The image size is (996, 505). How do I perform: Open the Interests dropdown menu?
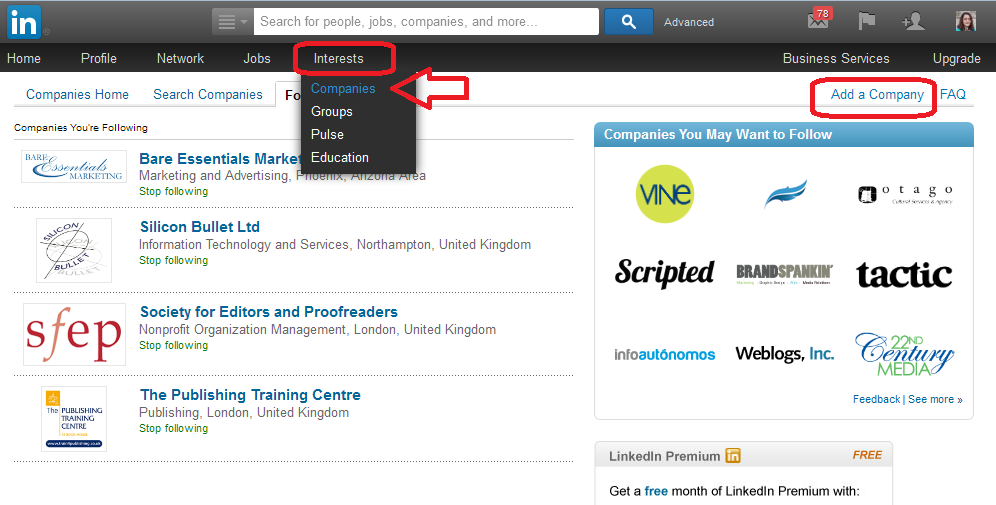click(339, 58)
